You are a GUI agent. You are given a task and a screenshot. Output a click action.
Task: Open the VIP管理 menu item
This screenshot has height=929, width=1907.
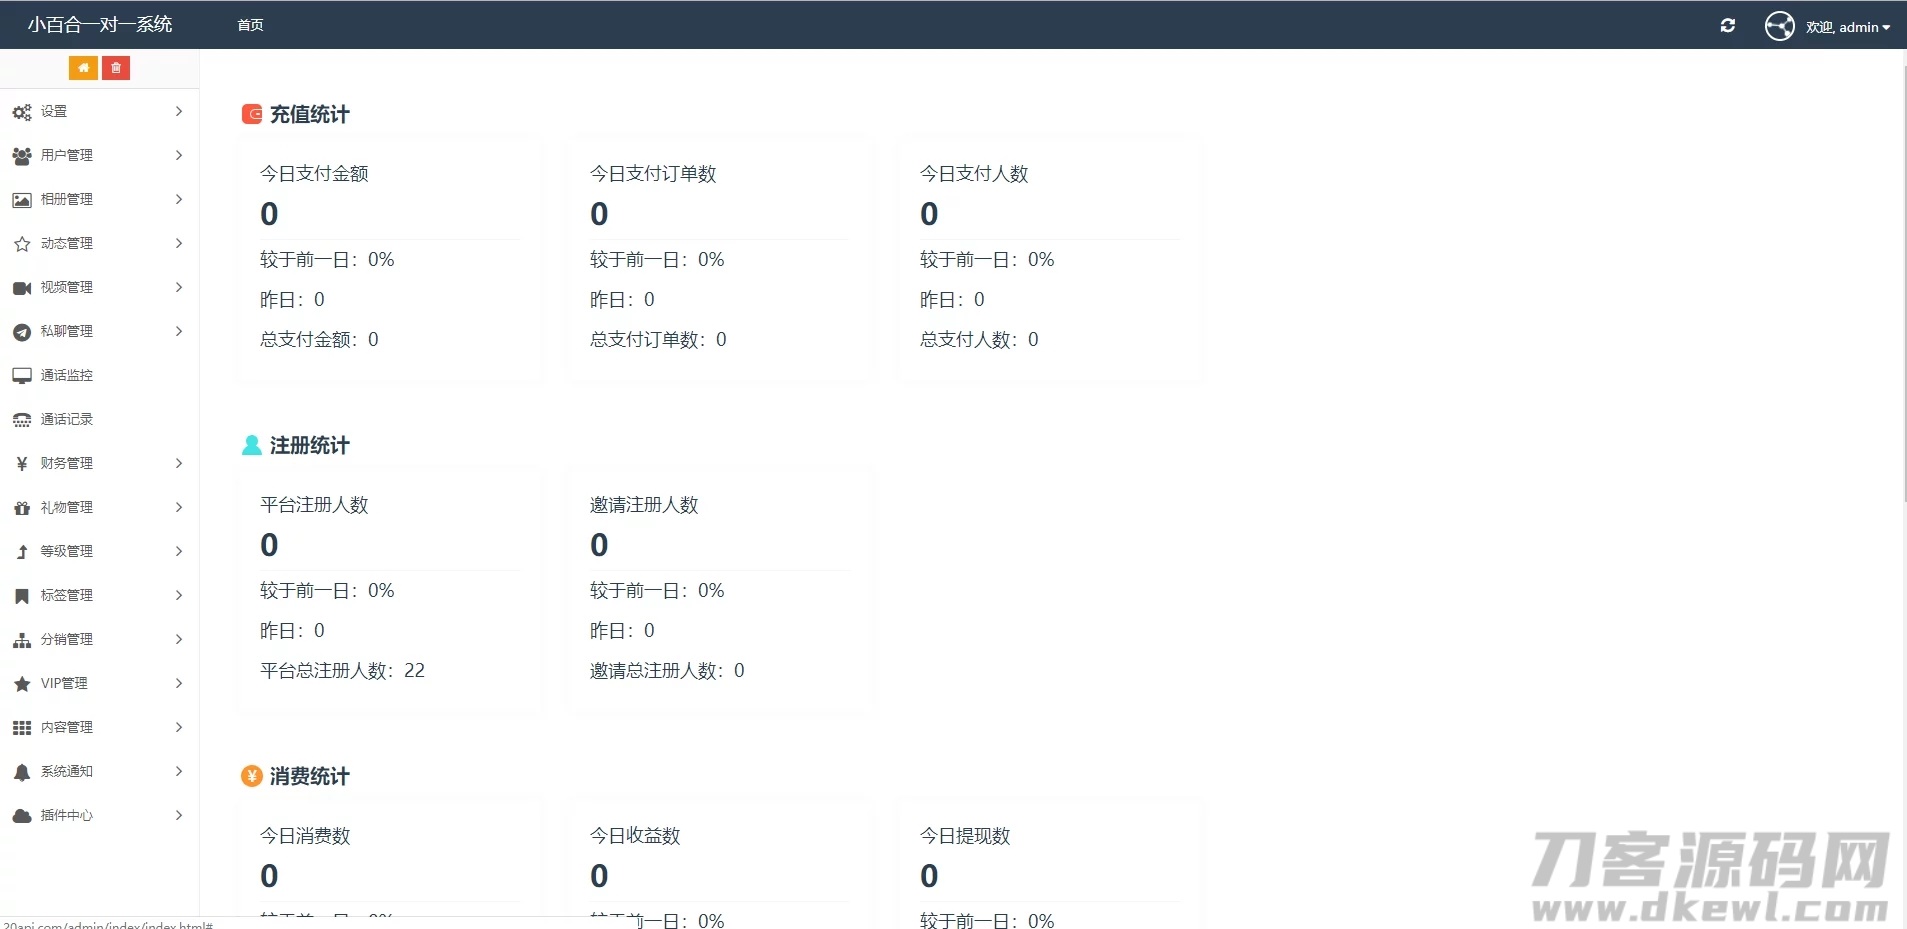64,683
